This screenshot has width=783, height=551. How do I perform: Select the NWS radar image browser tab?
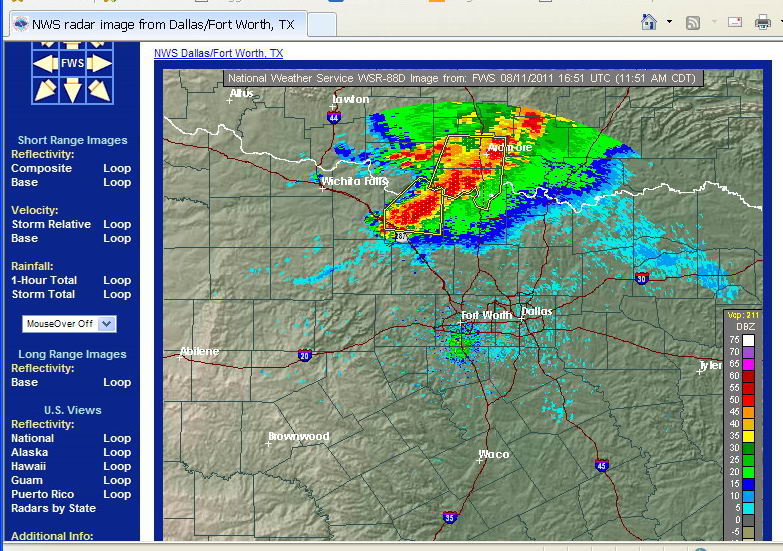(156, 24)
